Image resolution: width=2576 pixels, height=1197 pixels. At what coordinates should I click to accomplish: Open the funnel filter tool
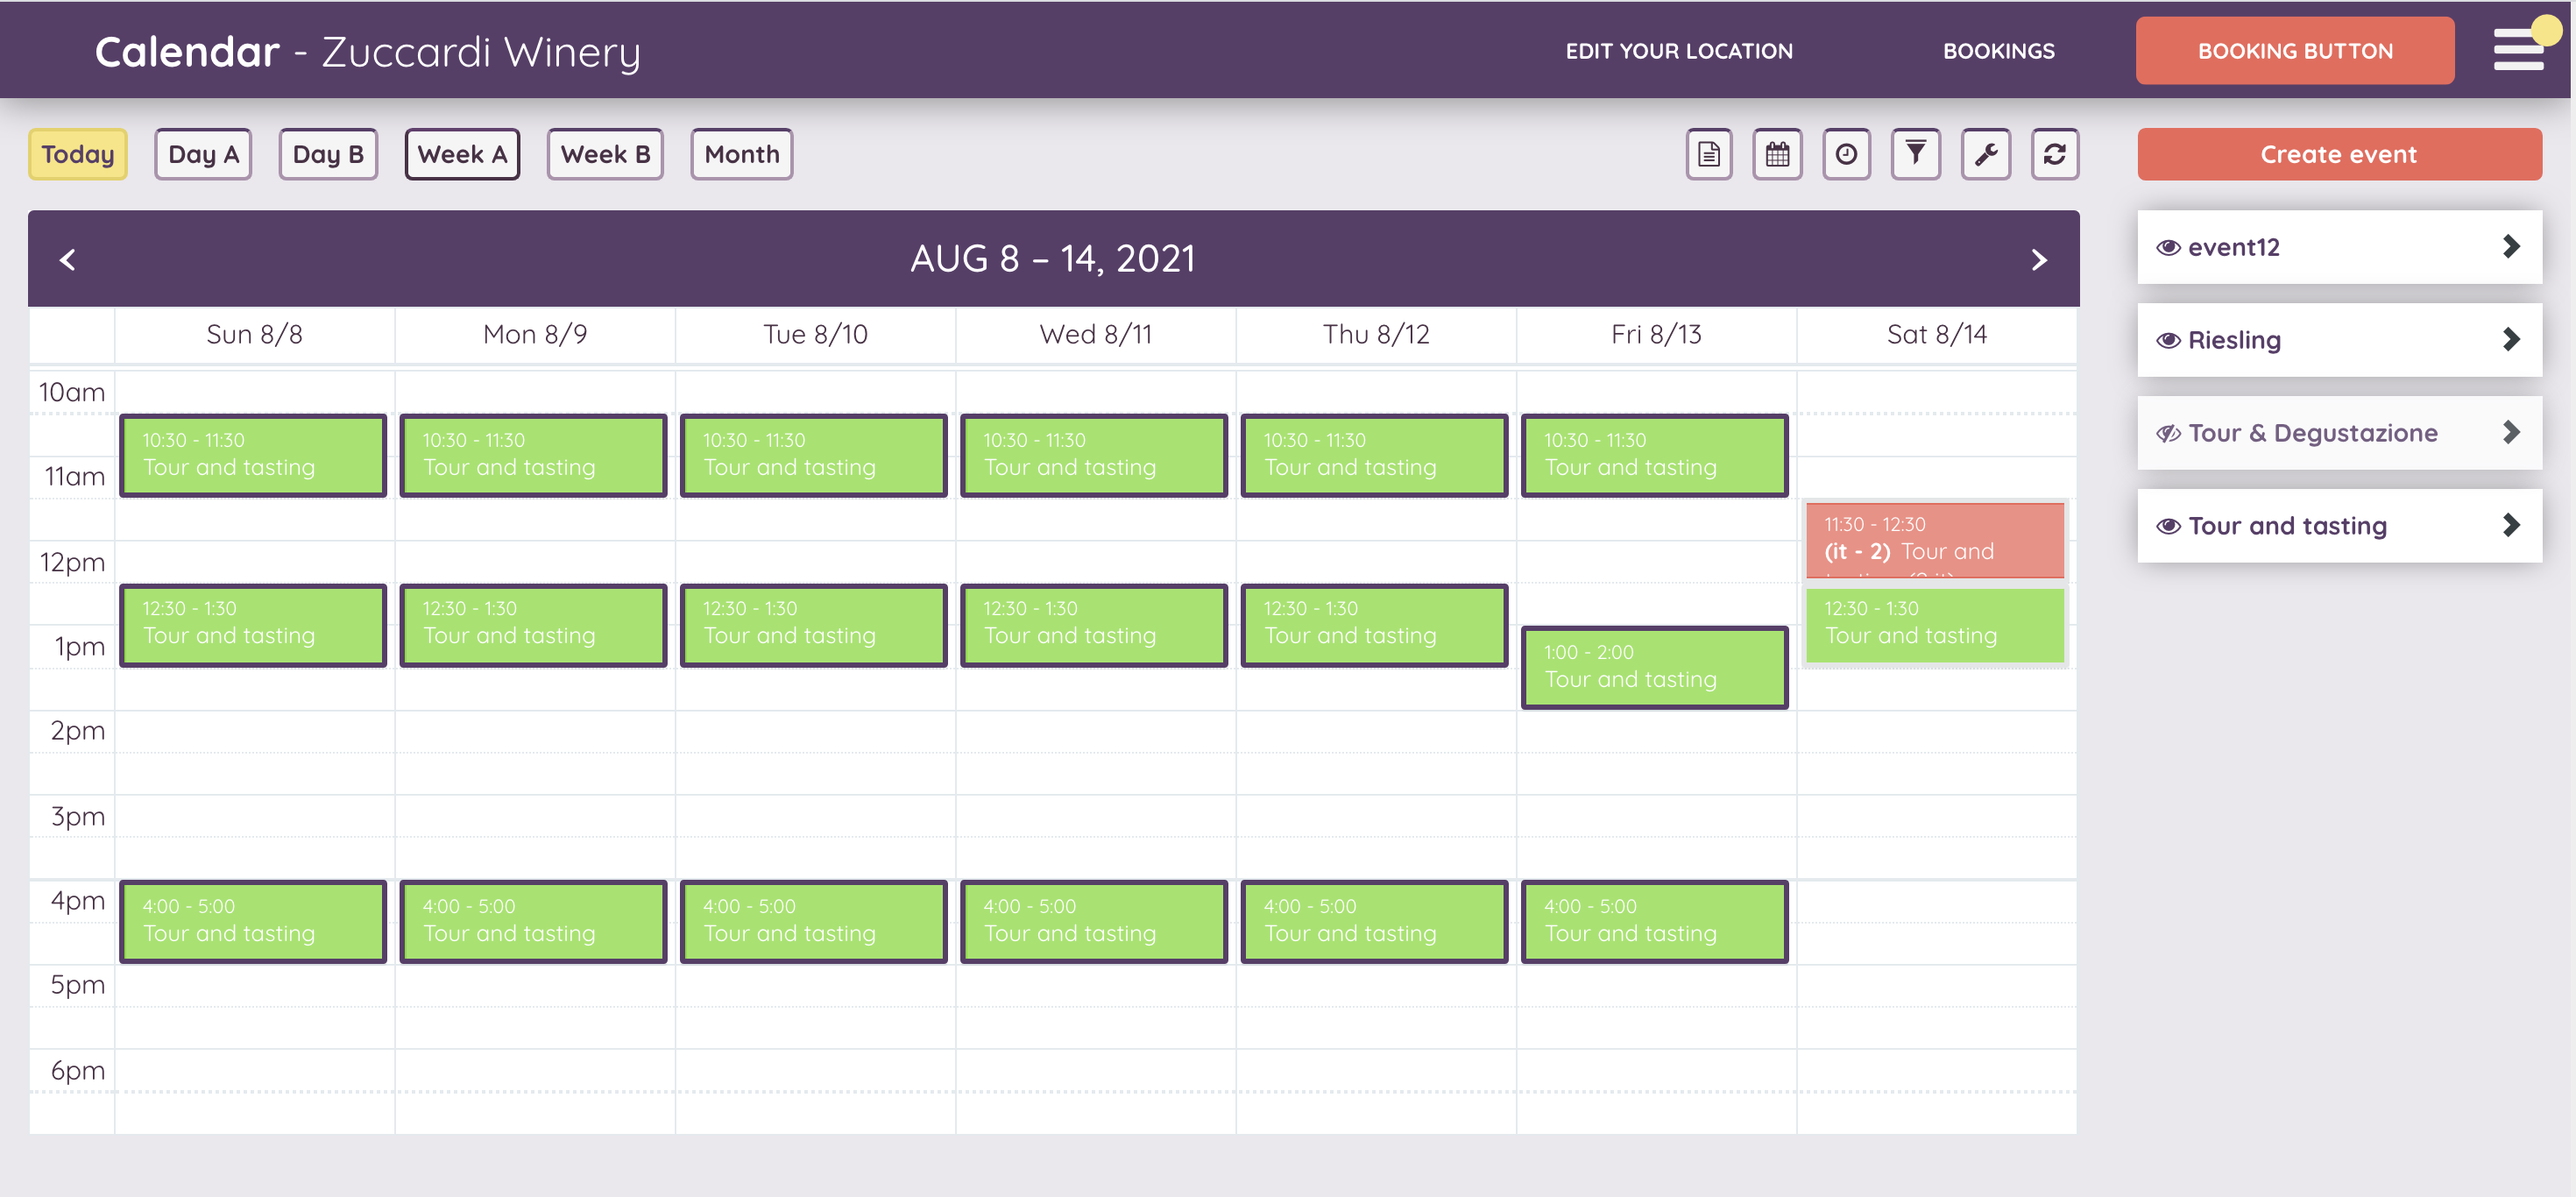point(1915,154)
